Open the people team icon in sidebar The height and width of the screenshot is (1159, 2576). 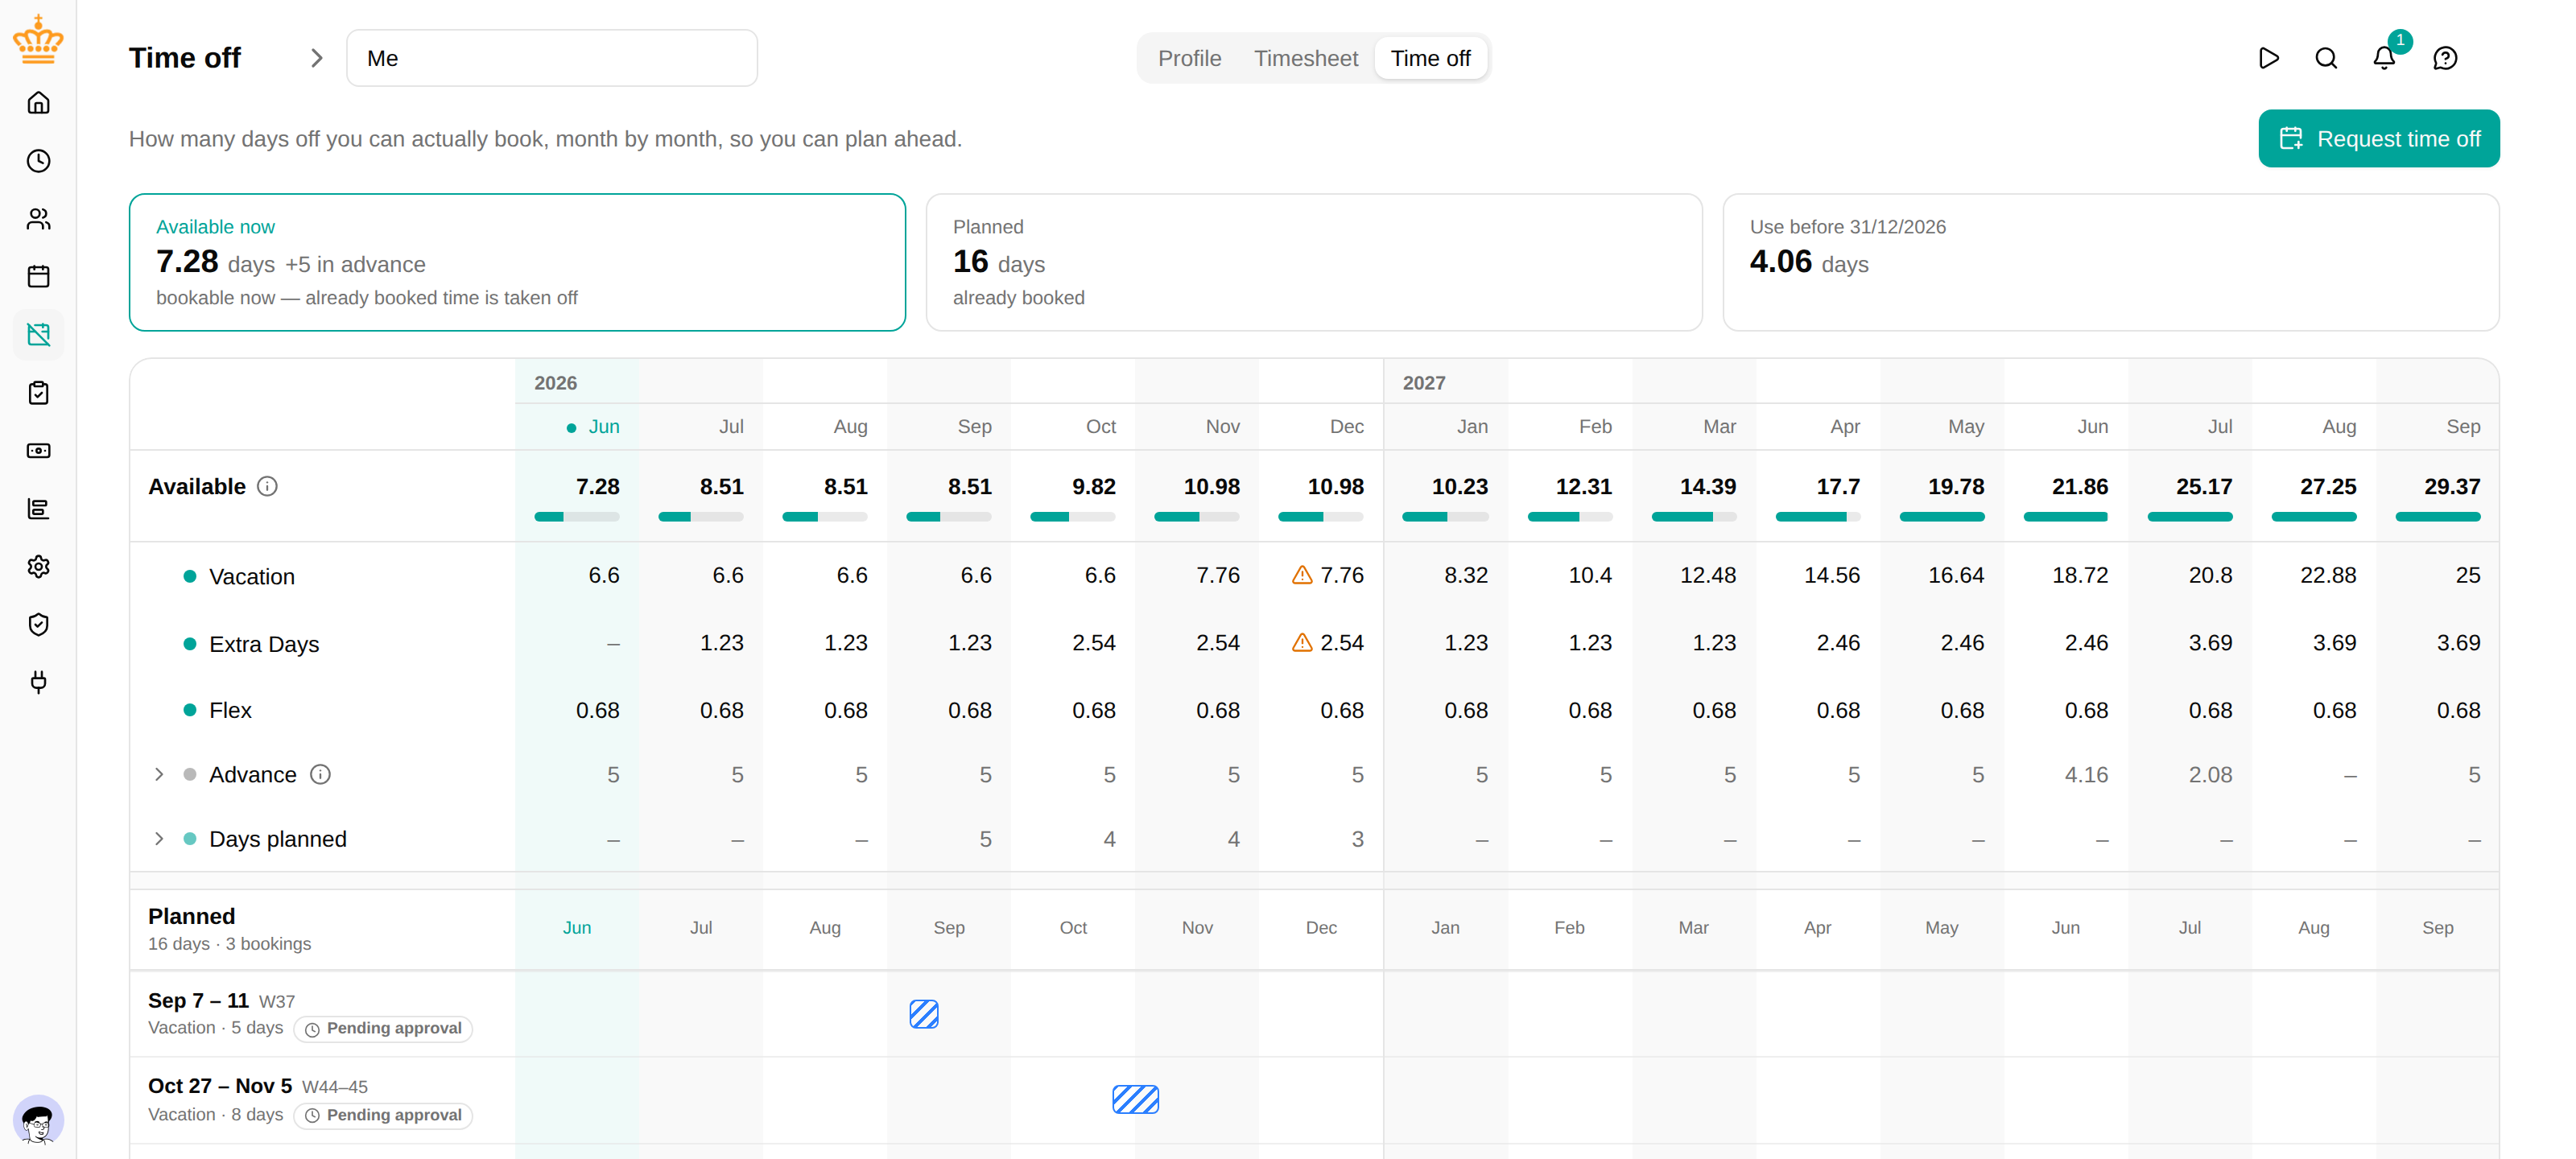click(x=38, y=219)
